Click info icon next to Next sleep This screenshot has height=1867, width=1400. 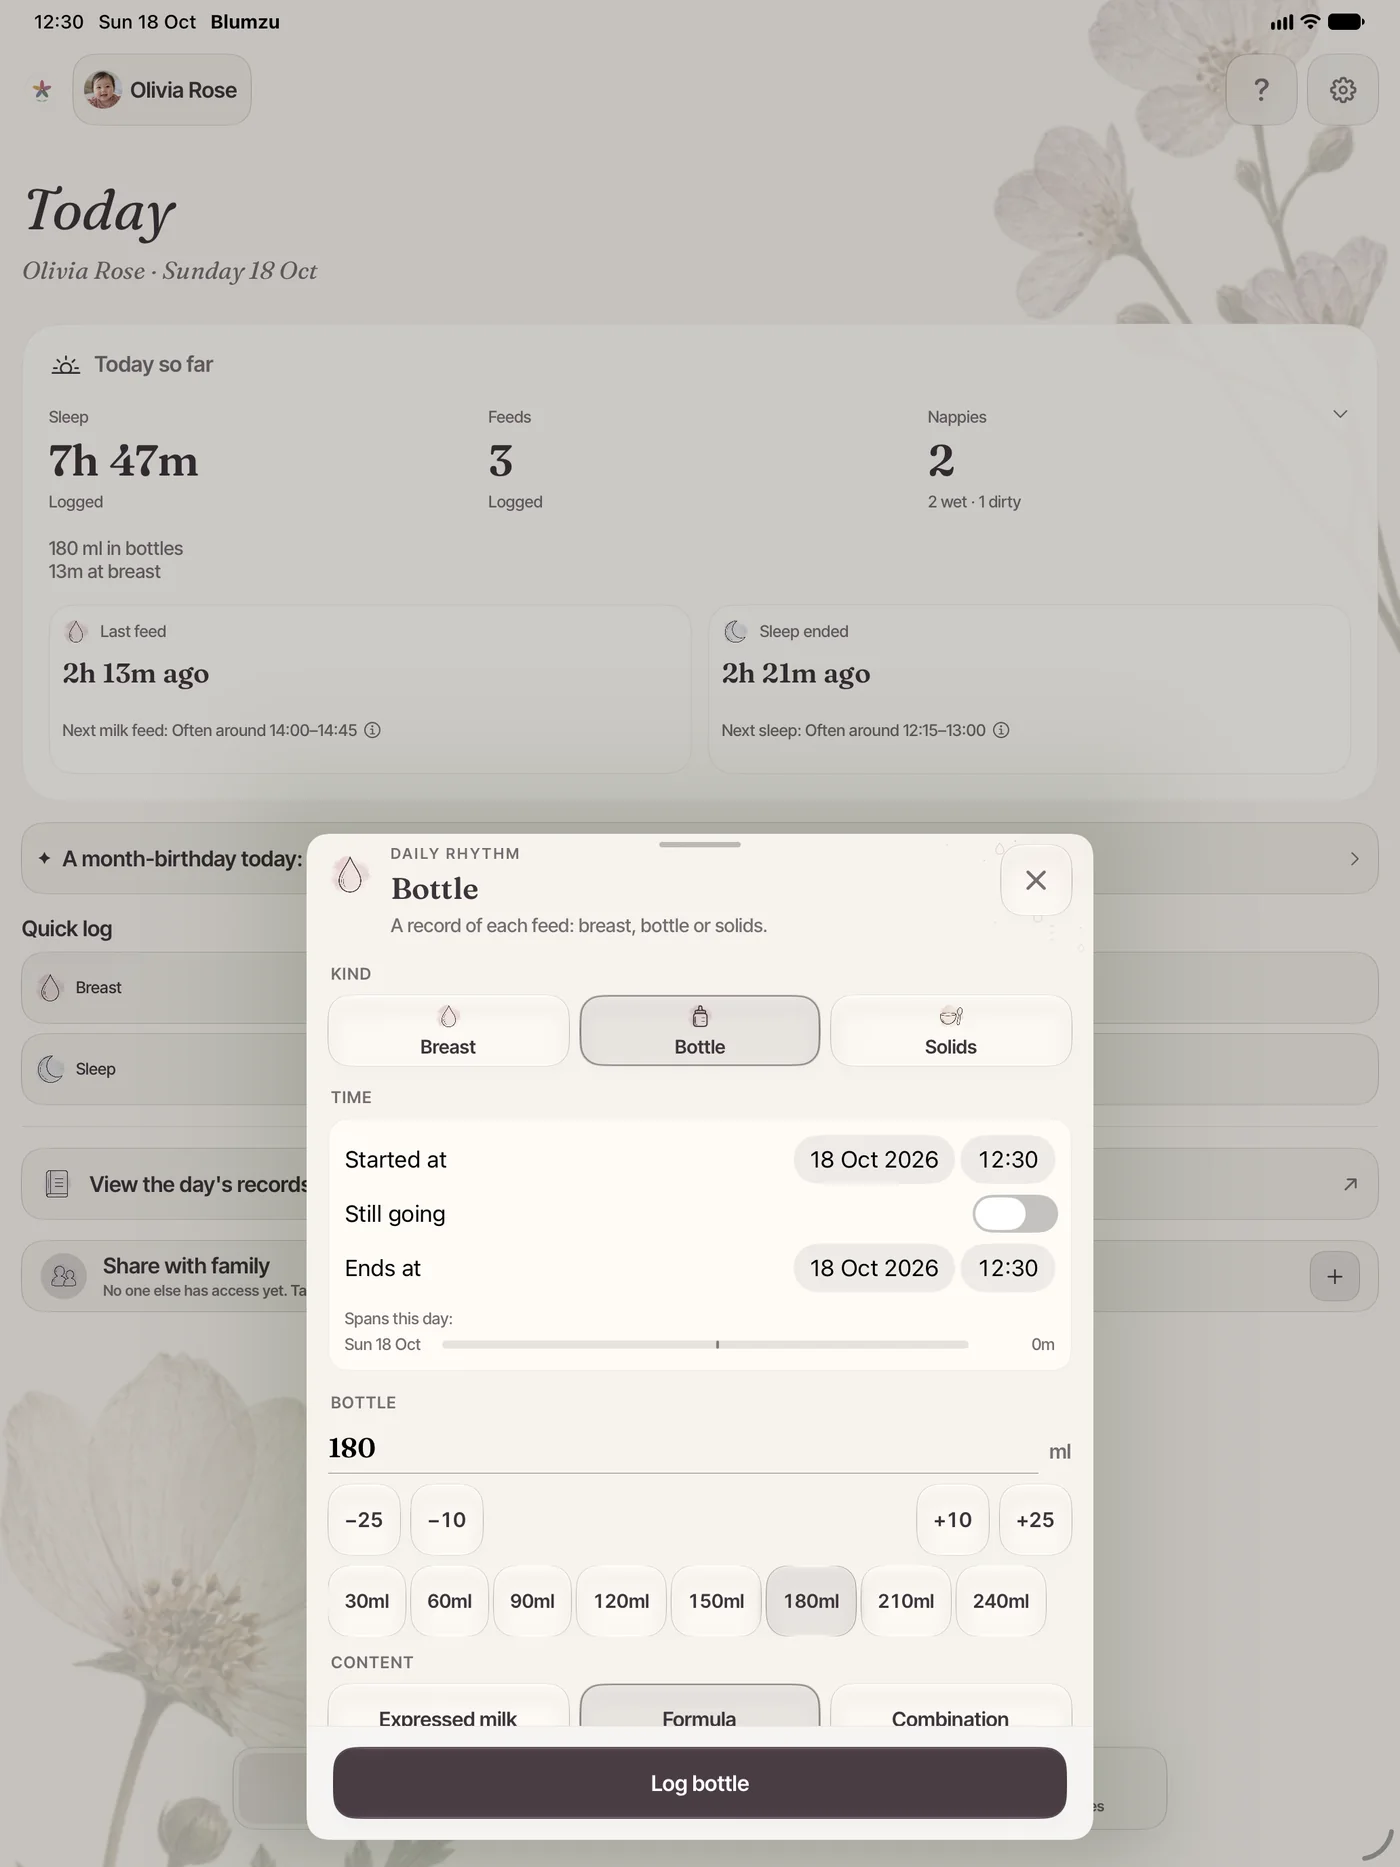(1001, 730)
